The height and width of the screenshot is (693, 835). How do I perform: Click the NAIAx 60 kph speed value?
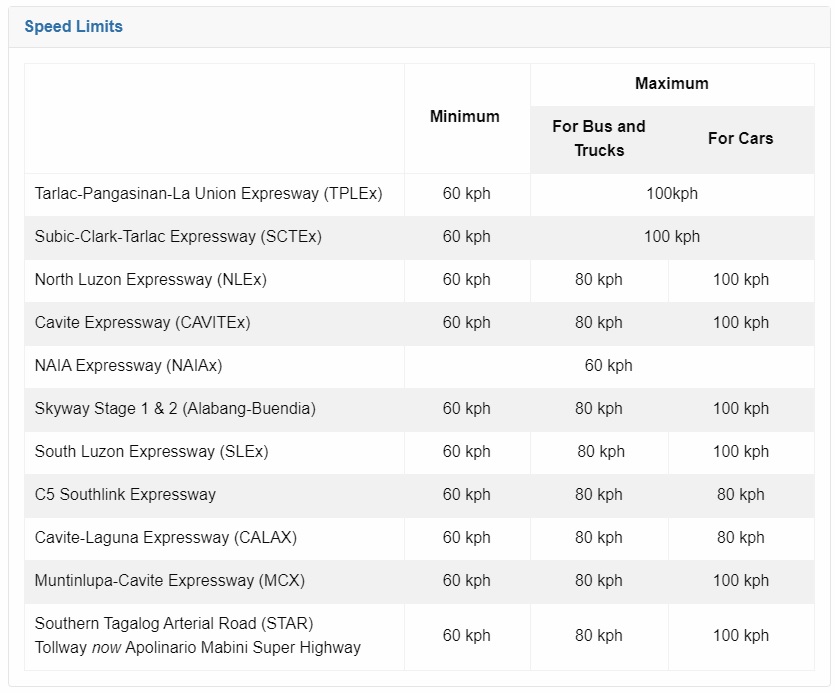click(x=608, y=366)
